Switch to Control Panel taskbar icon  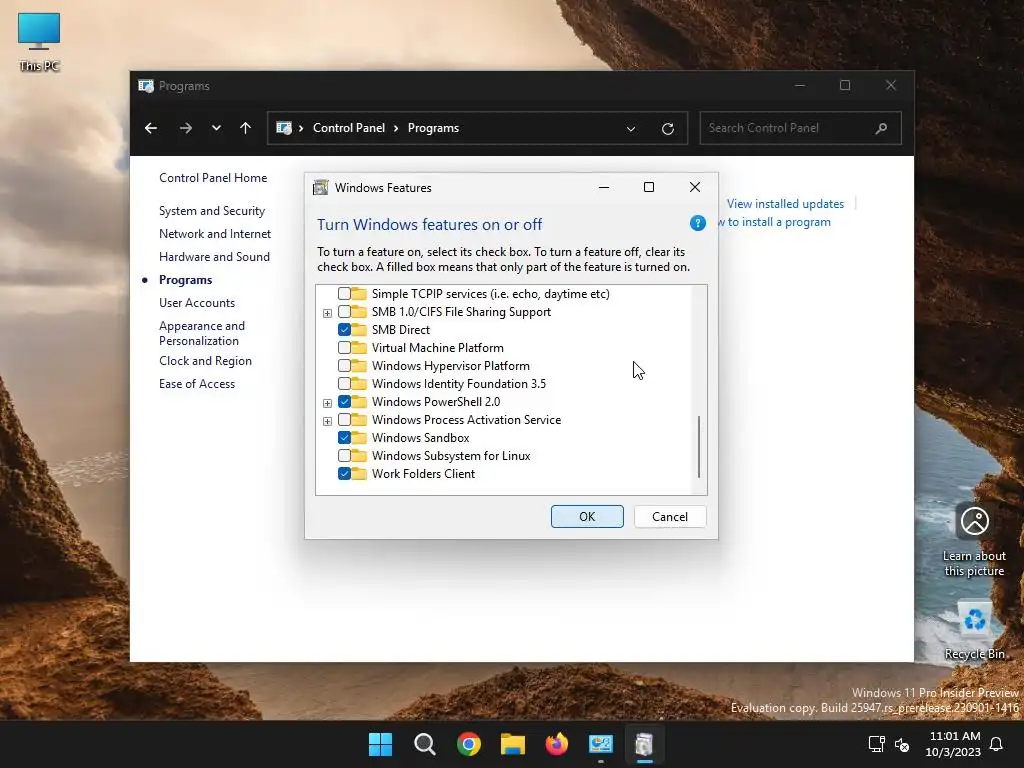pyautogui.click(x=601, y=744)
